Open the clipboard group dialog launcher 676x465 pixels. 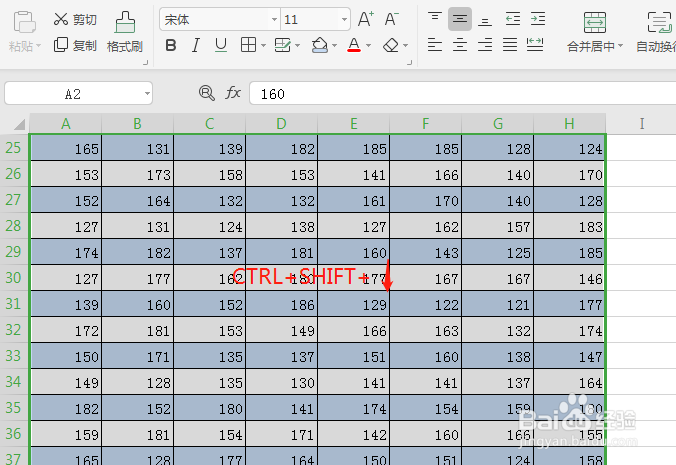(x=145, y=63)
